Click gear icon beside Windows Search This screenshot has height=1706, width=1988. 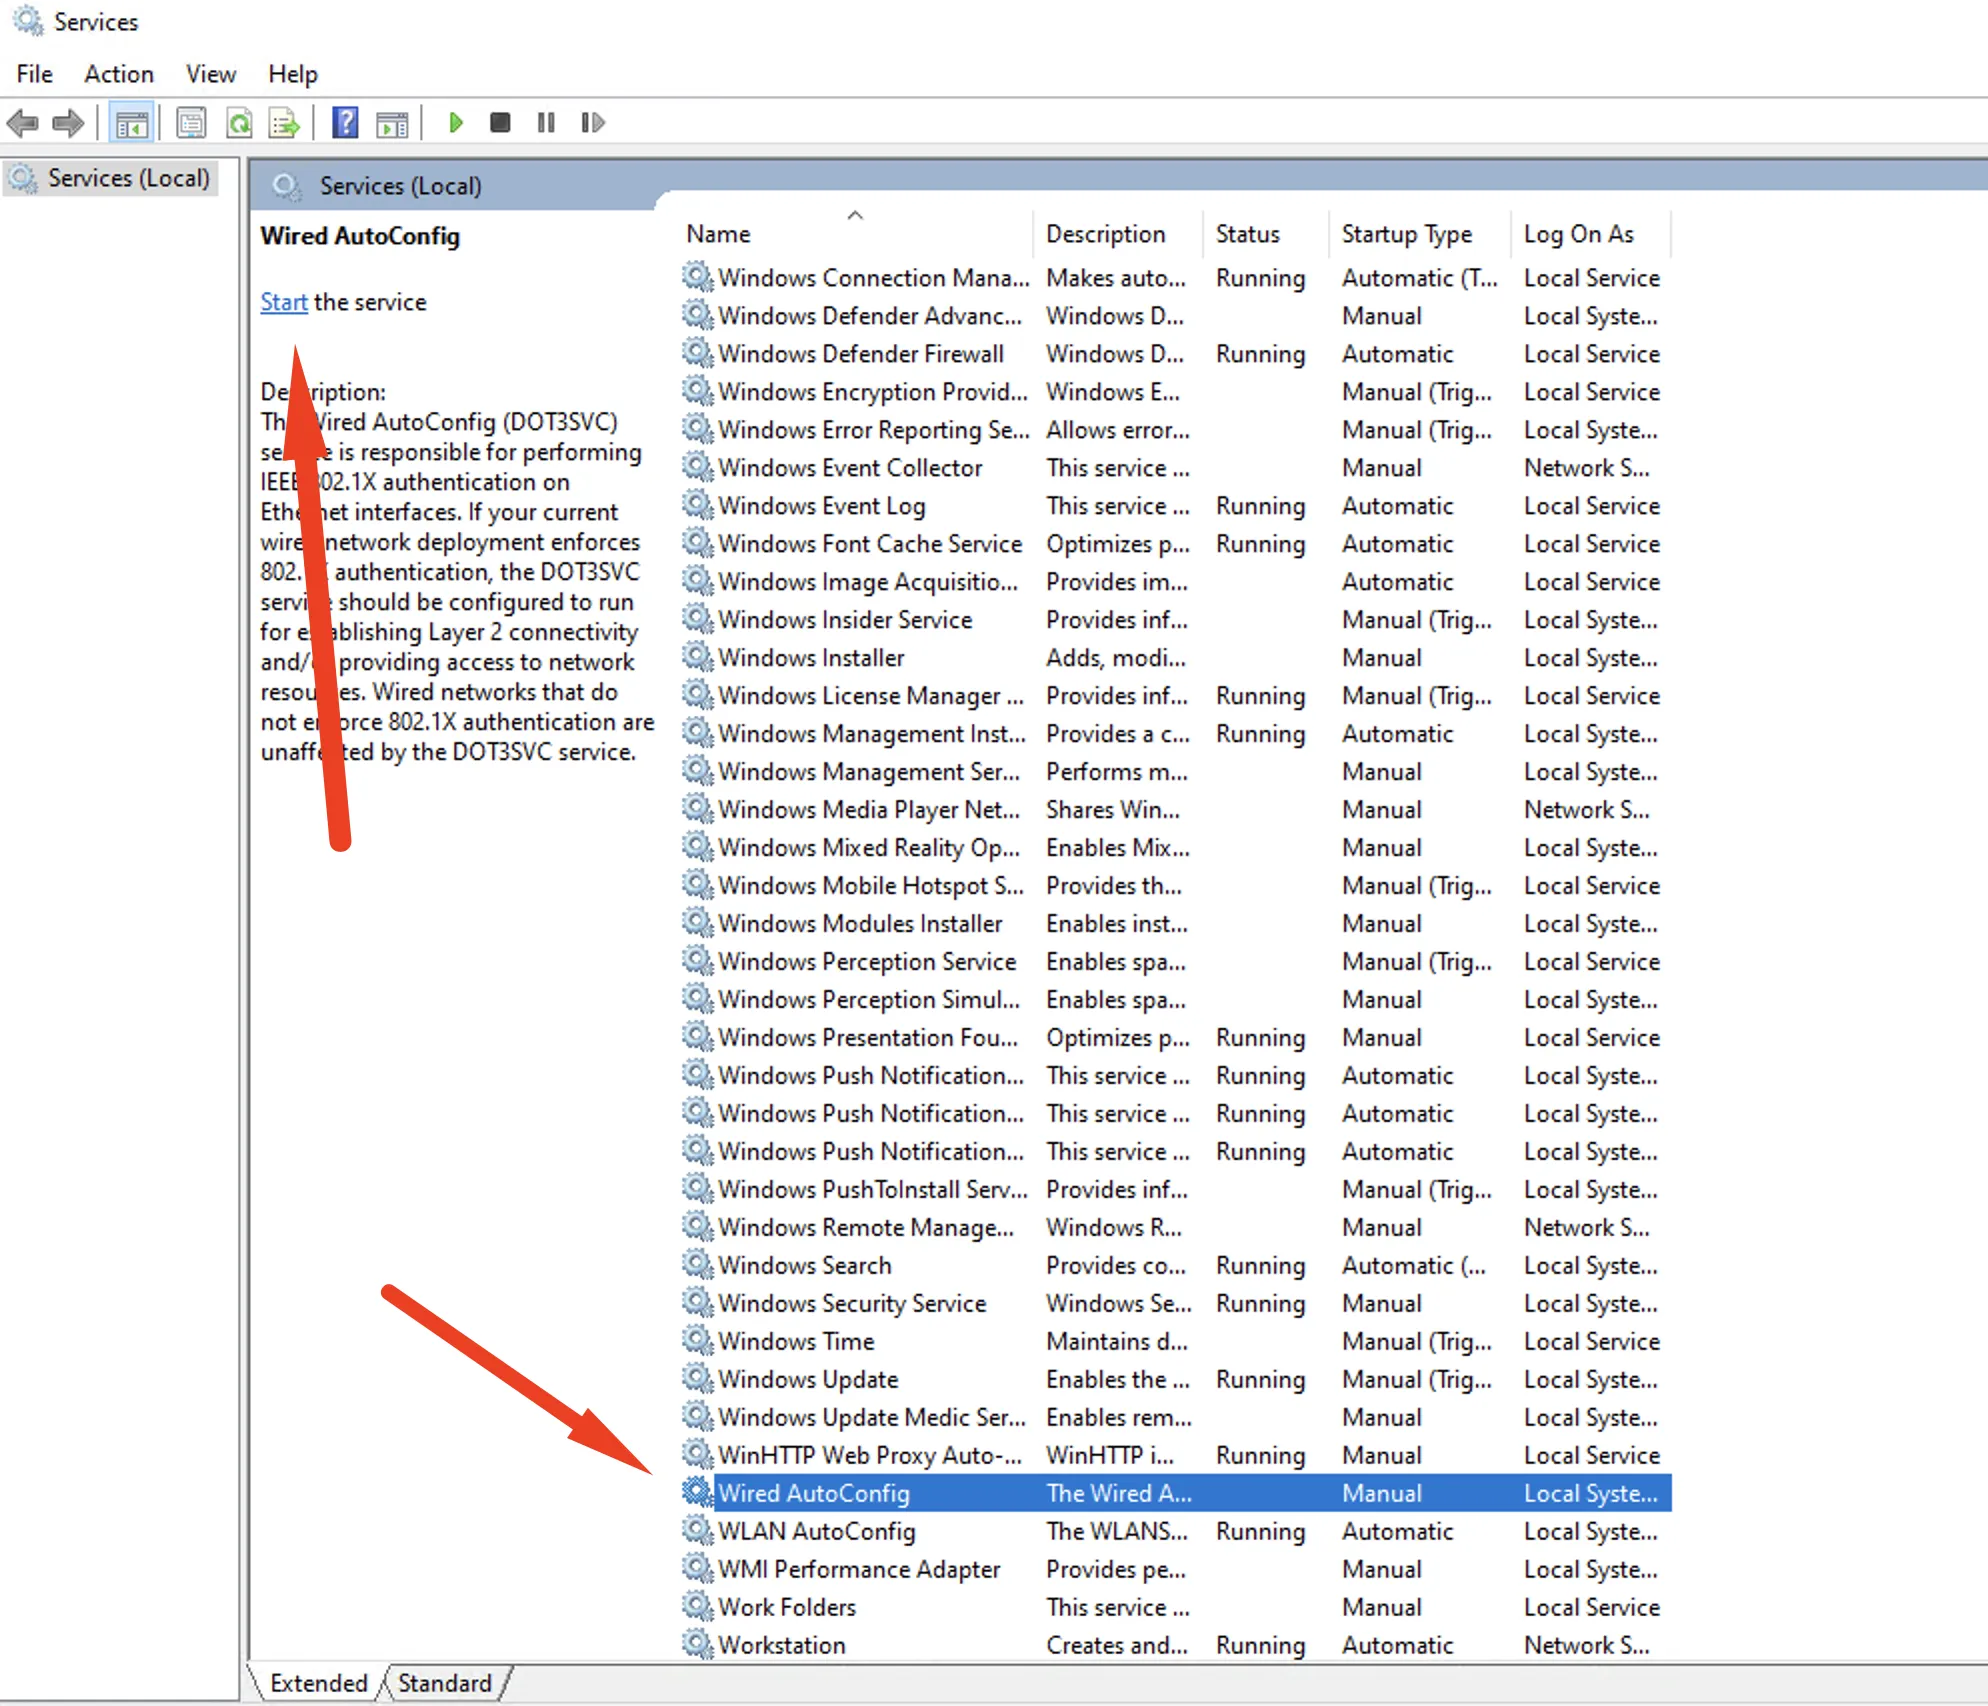(697, 1264)
